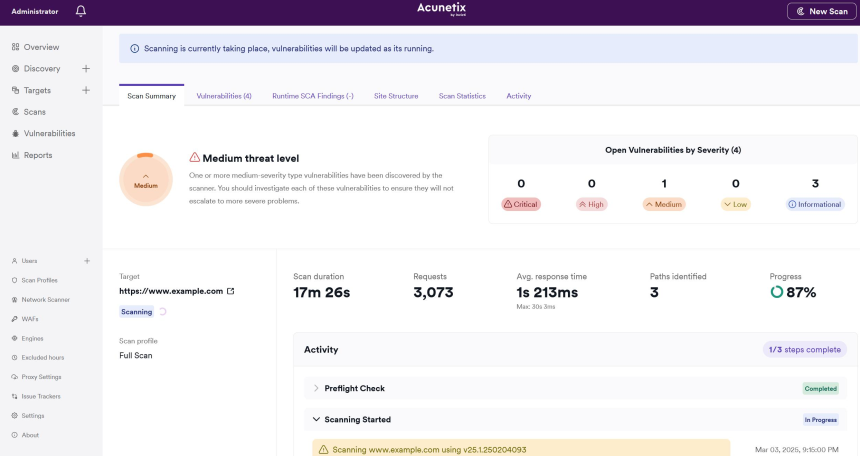The height and width of the screenshot is (456, 860).
Task: Click the Scan Profiles icon
Action: click(x=15, y=280)
